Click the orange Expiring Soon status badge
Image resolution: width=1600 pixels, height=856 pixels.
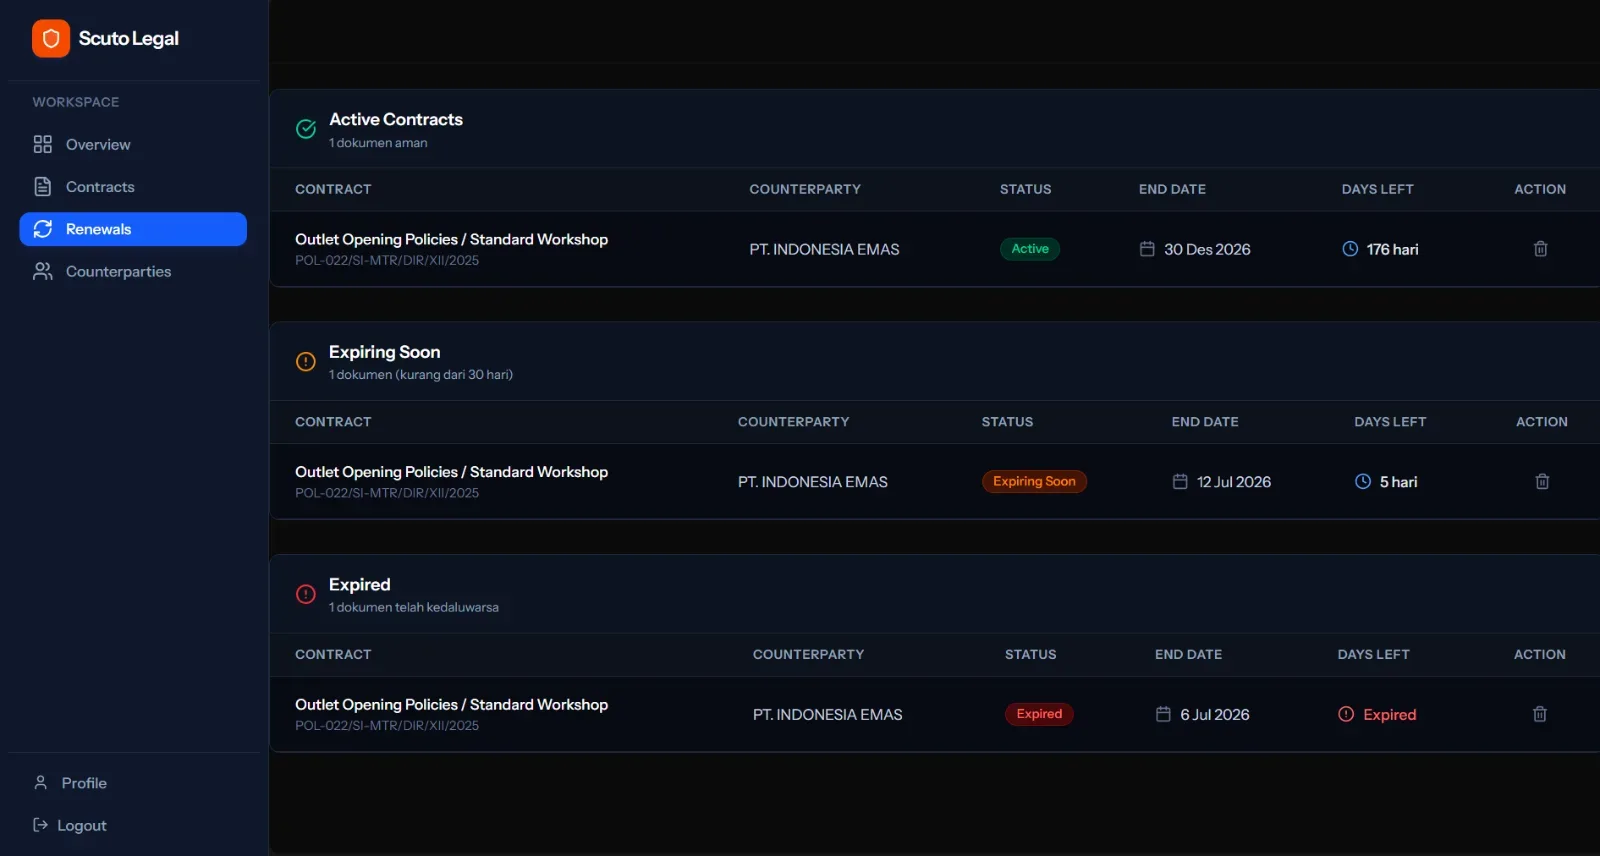point(1034,482)
